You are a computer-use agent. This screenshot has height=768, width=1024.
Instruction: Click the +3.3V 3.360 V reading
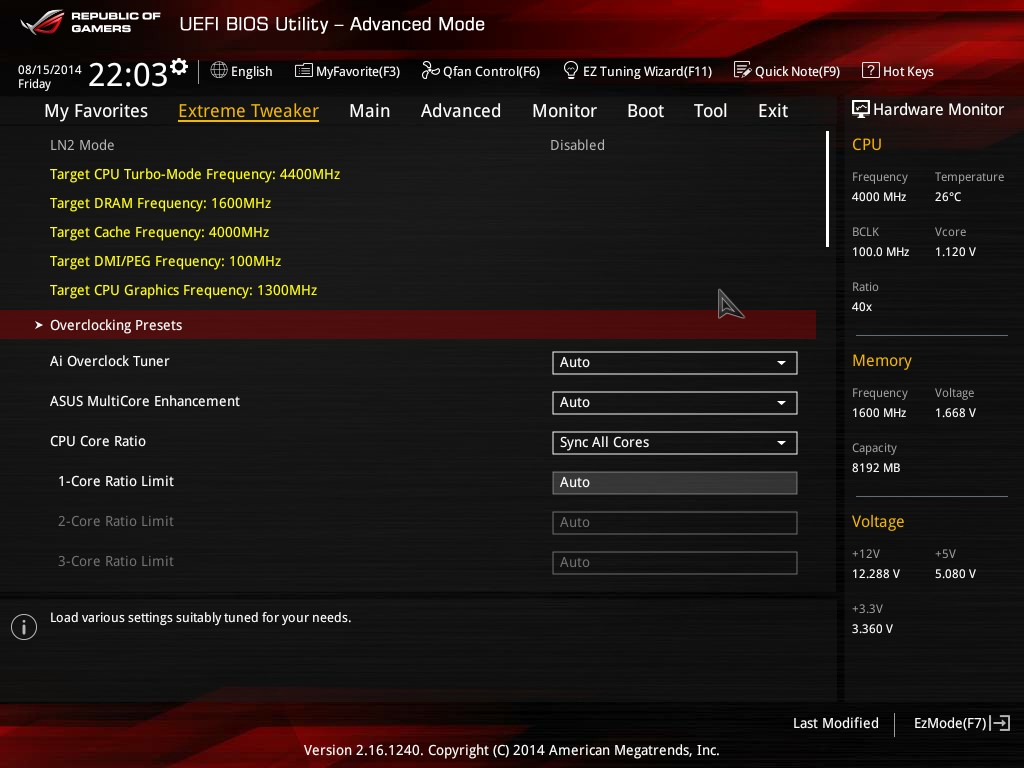(872, 628)
